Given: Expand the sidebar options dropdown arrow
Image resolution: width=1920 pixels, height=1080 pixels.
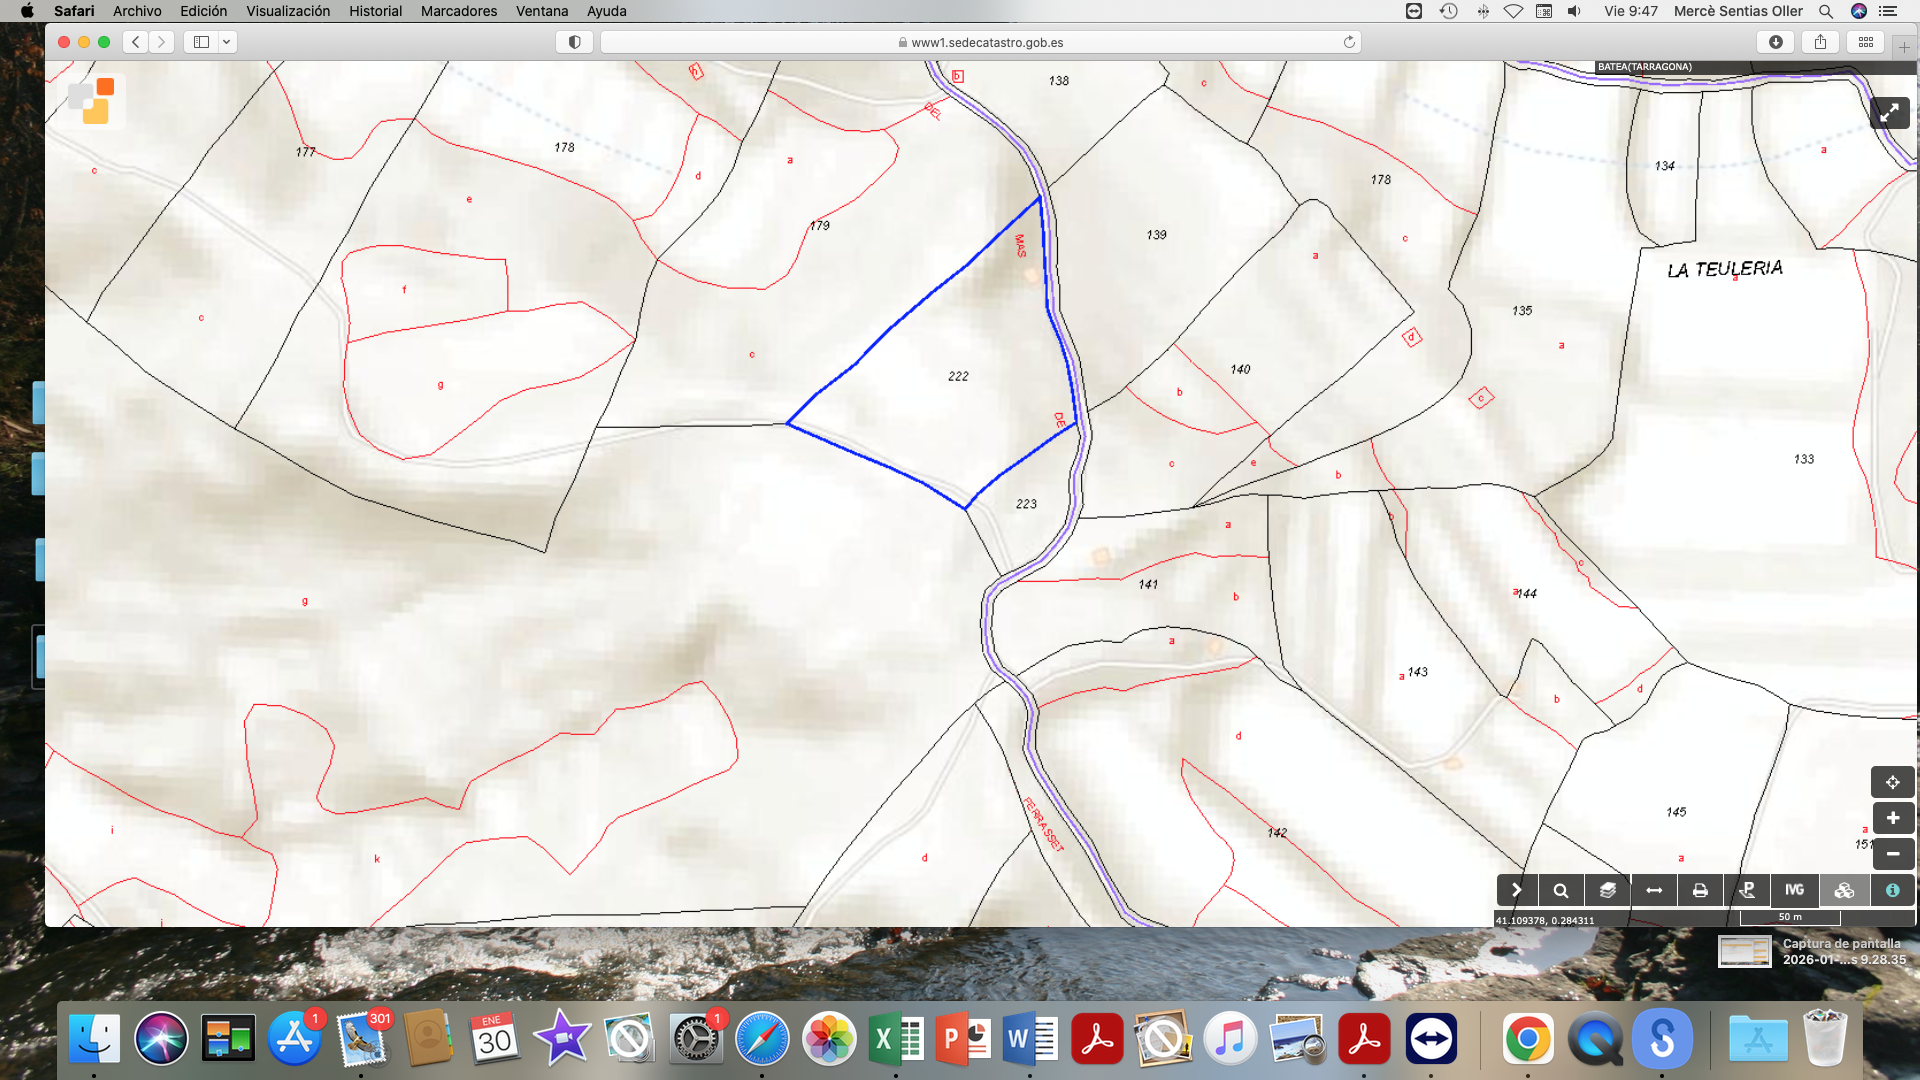Looking at the screenshot, I should click(227, 42).
